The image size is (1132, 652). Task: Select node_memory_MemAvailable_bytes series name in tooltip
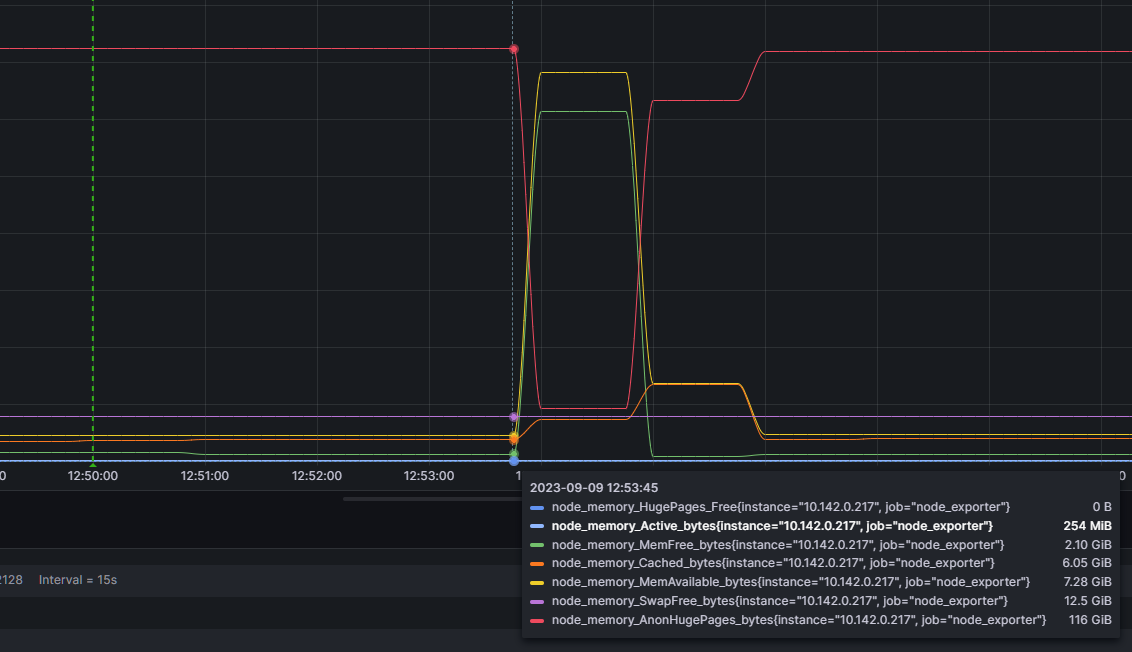(x=791, y=581)
